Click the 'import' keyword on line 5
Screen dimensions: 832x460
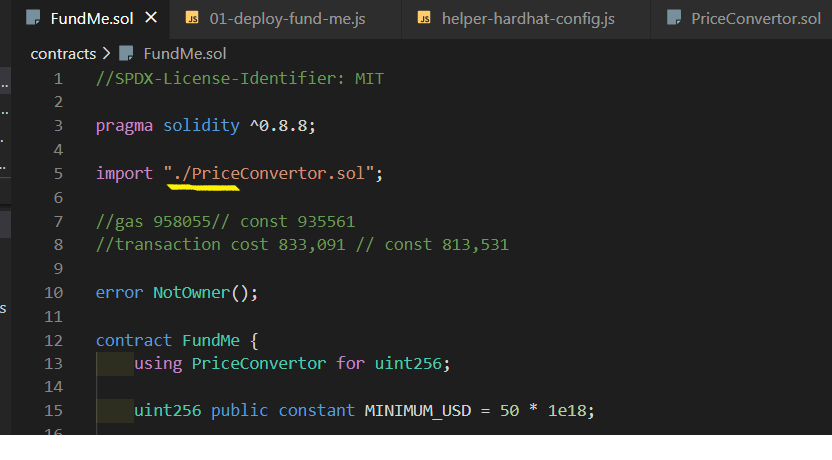coord(124,173)
